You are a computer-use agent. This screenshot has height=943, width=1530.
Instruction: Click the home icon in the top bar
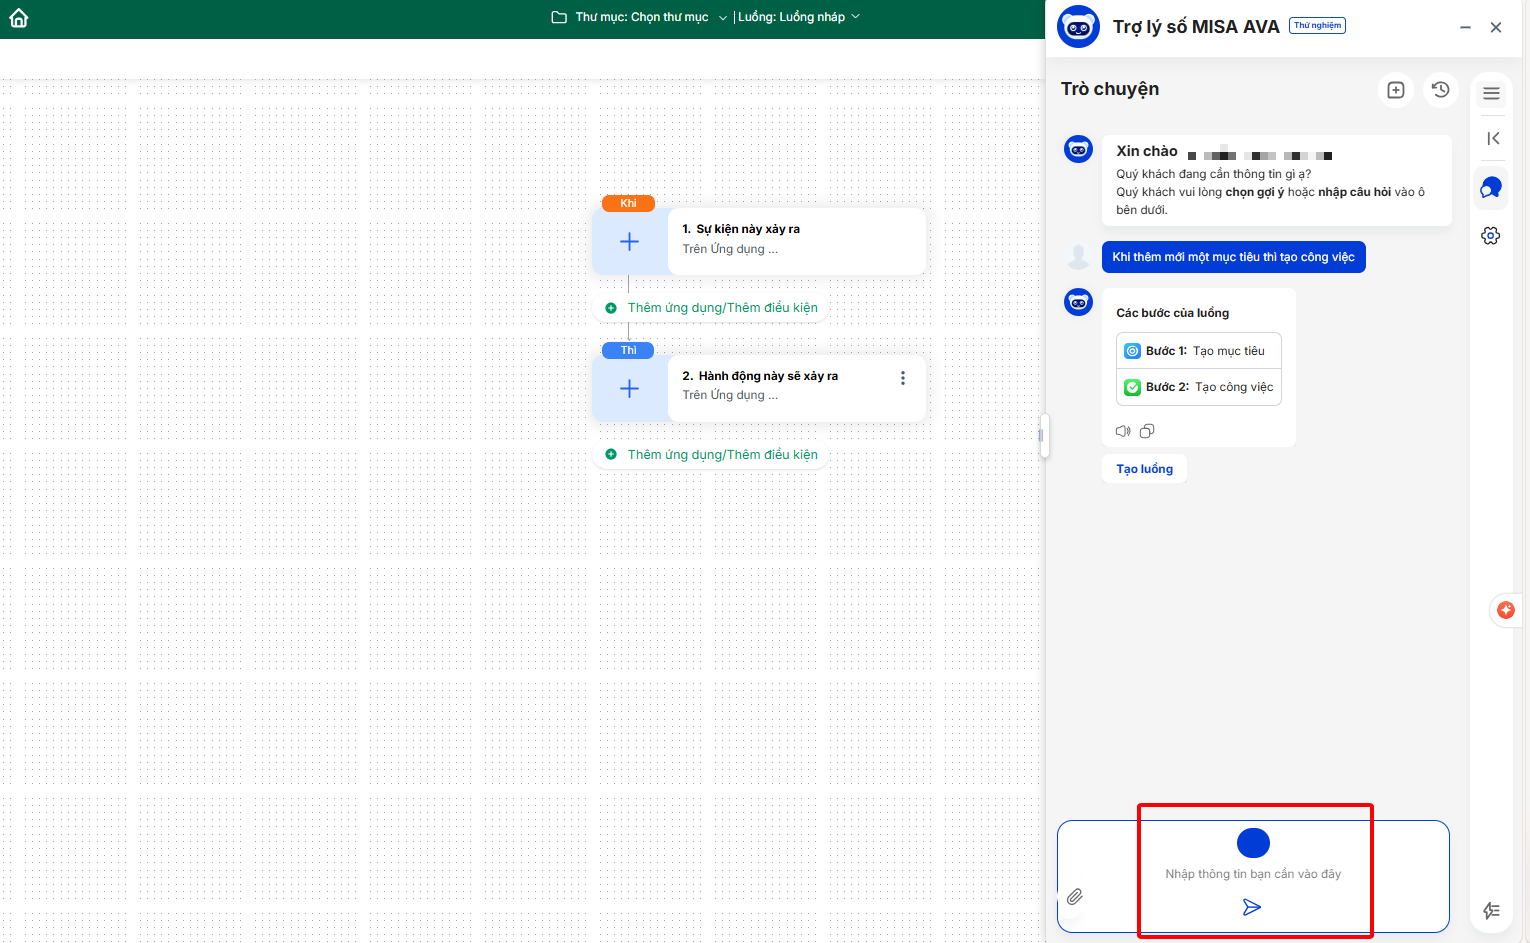[19, 18]
